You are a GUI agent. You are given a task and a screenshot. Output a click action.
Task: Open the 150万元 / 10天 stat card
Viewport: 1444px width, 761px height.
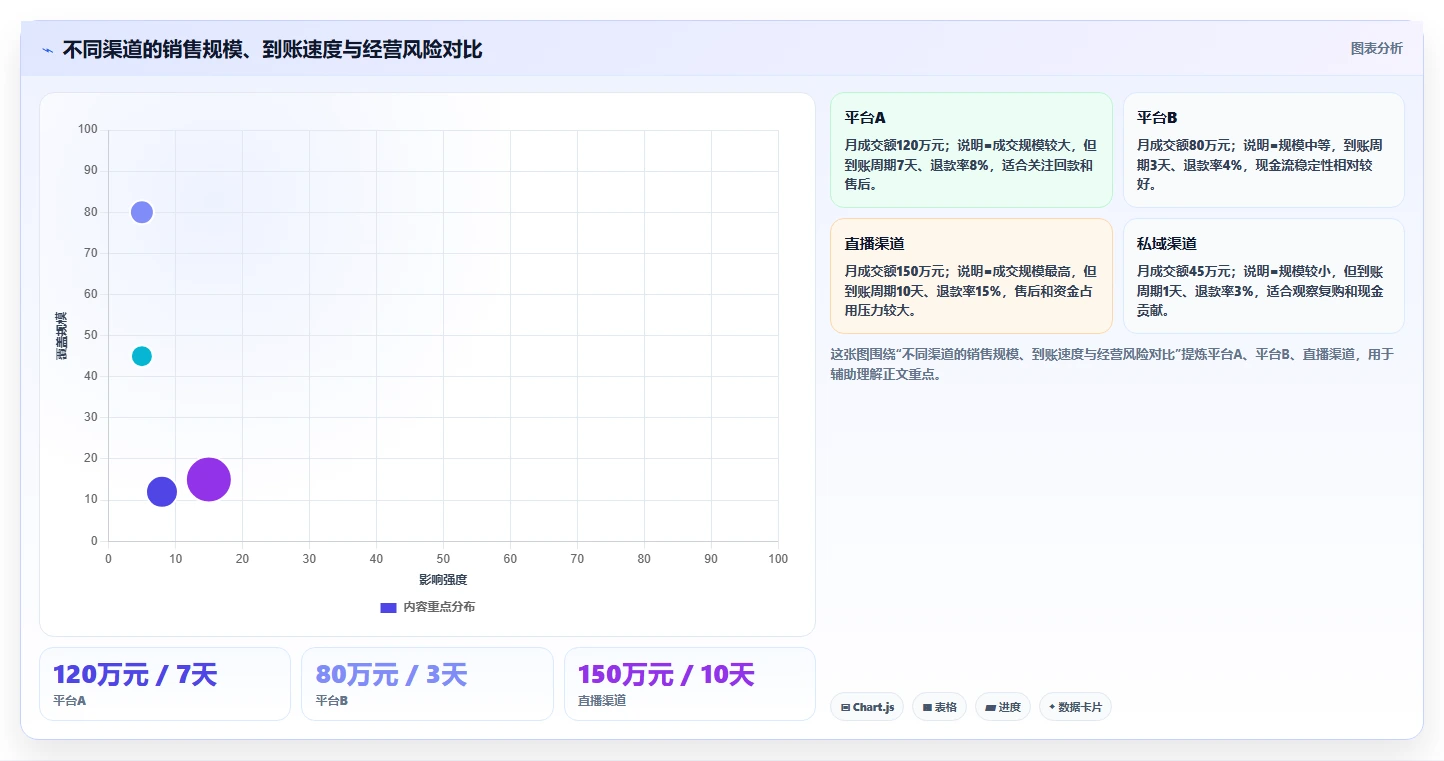tap(690, 684)
